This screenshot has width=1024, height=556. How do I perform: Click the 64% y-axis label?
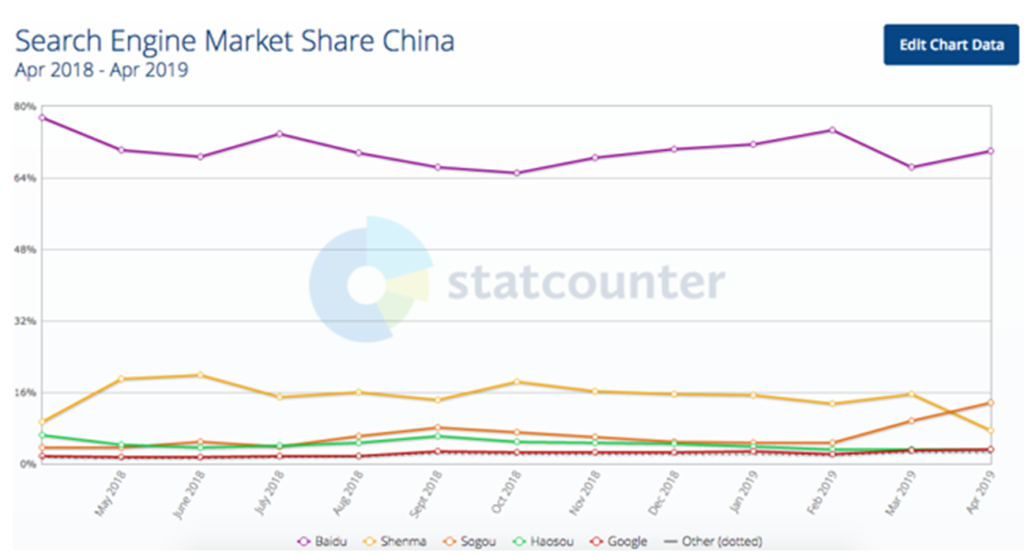point(24,178)
